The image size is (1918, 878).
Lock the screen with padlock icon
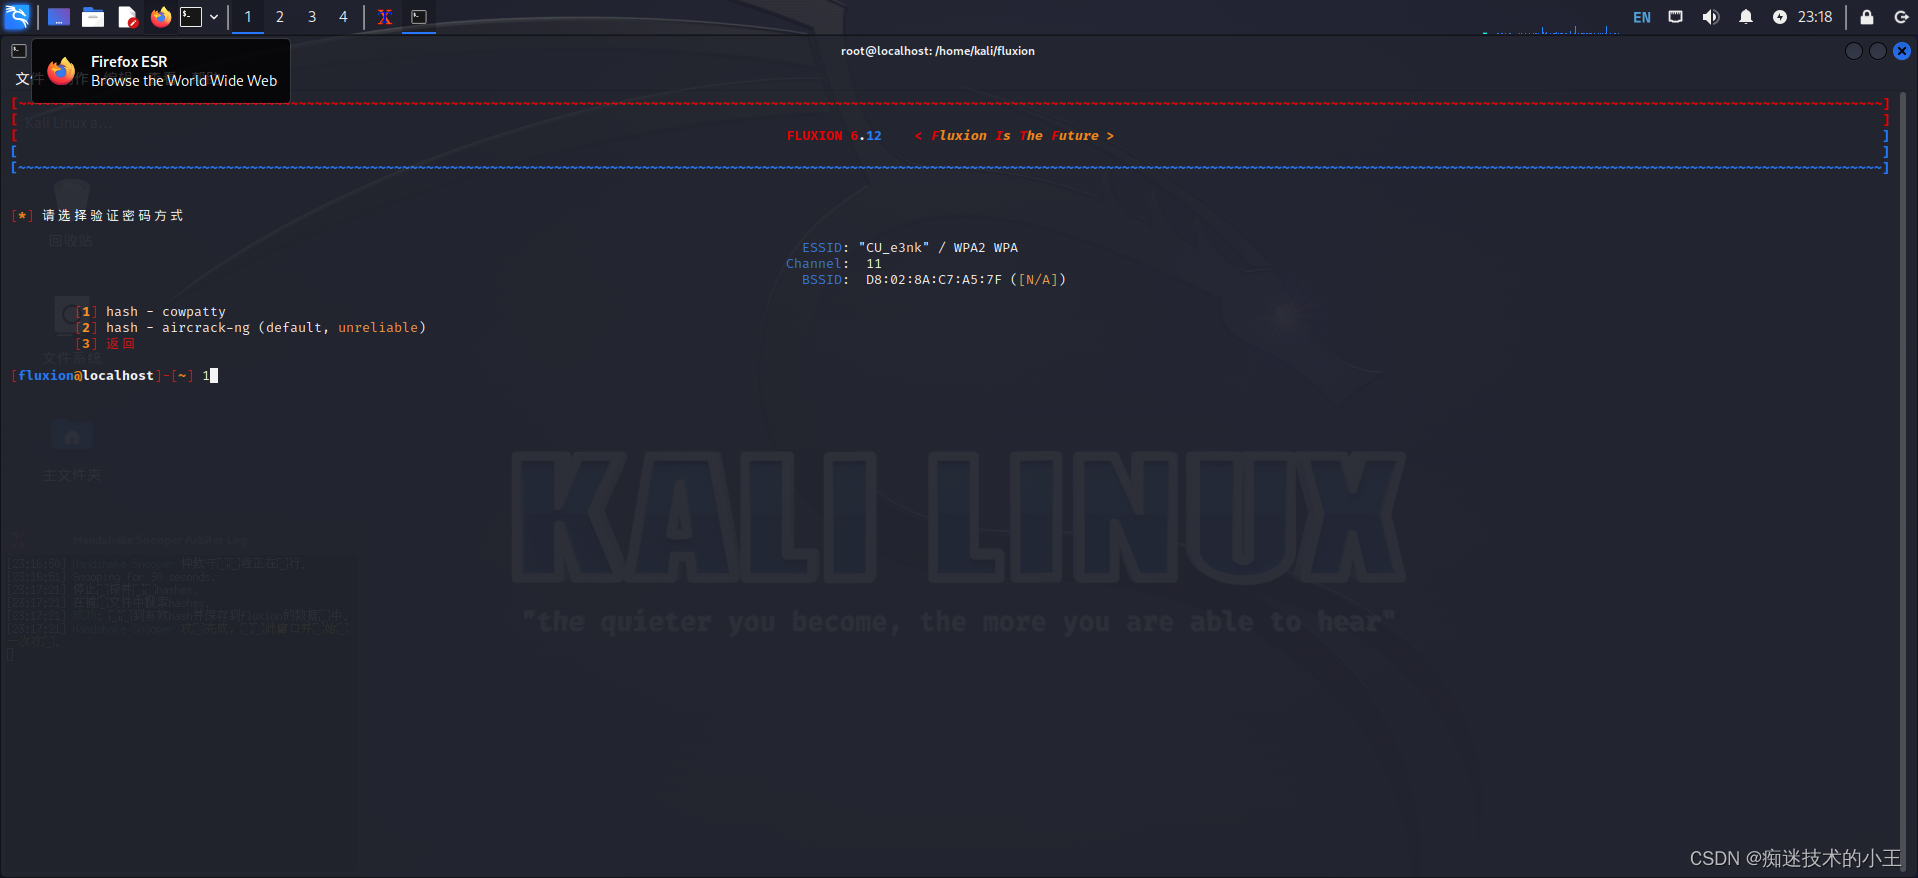click(x=1867, y=17)
